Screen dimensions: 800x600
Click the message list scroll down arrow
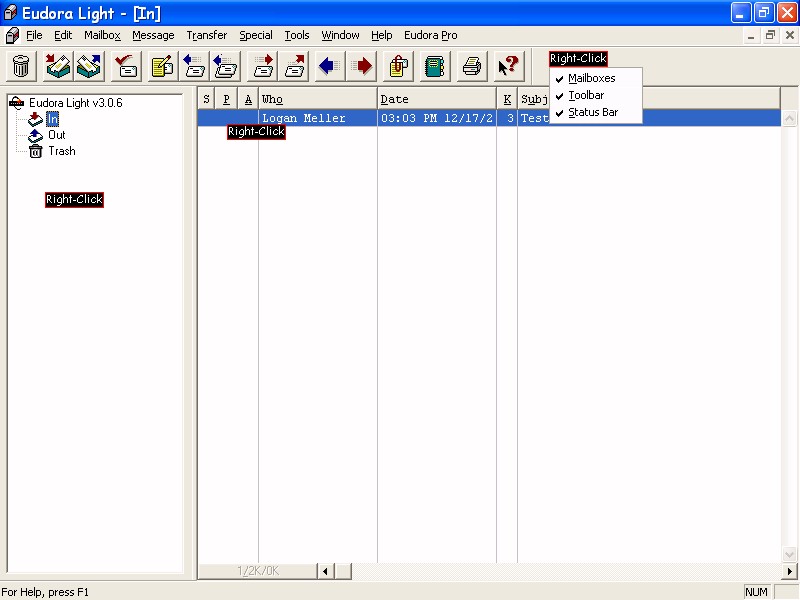tap(789, 554)
